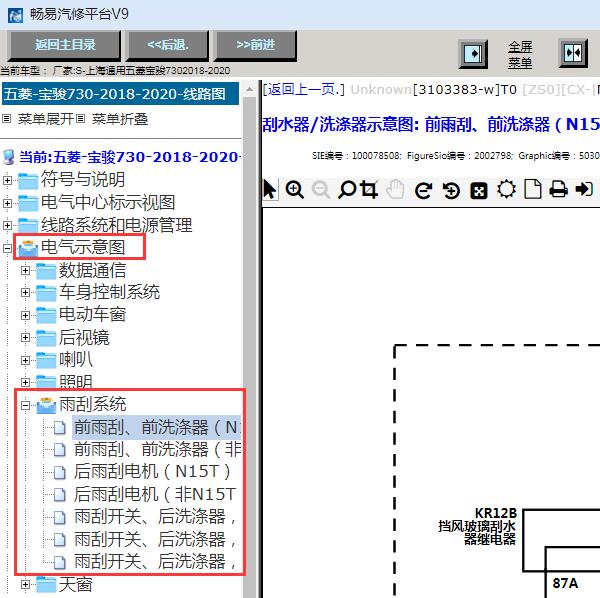Select the 天窗 folder label
This screenshot has width=600, height=598.
click(75, 584)
